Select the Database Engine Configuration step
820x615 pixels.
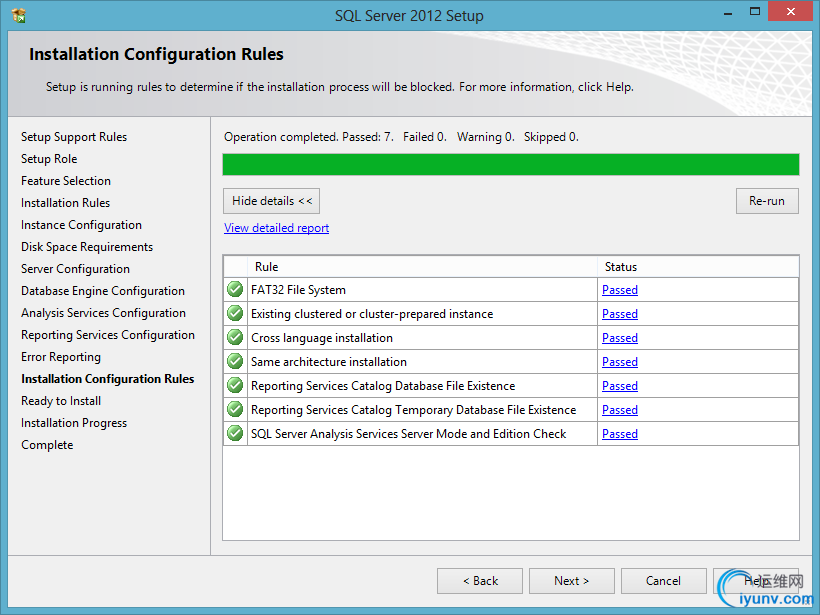tap(102, 291)
